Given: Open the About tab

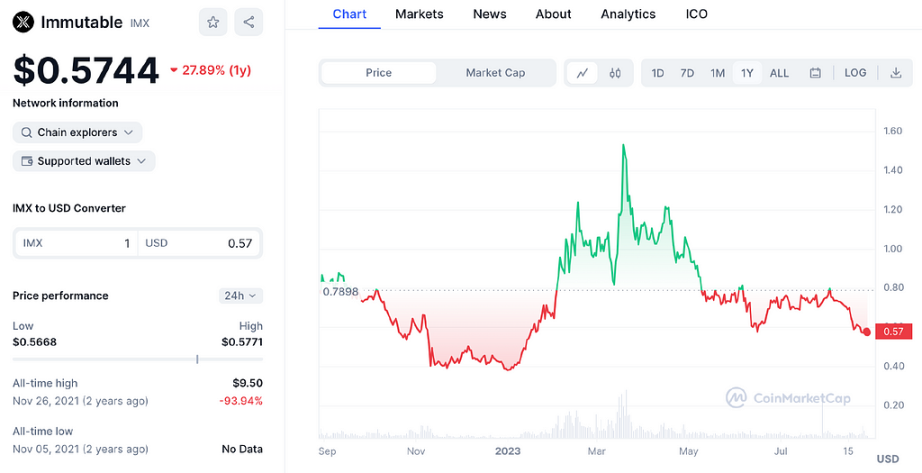Looking at the screenshot, I should (553, 14).
